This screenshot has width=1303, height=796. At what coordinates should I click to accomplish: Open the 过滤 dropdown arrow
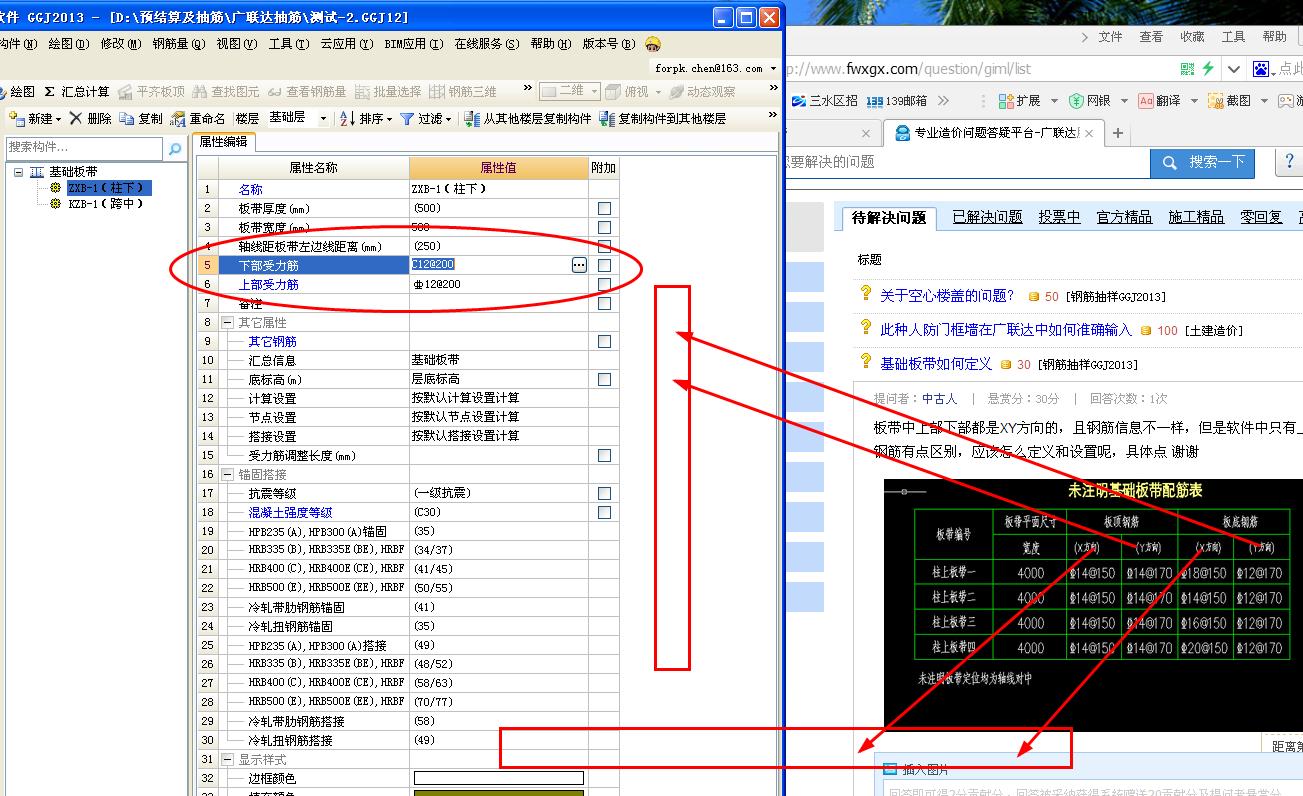pyautogui.click(x=449, y=119)
